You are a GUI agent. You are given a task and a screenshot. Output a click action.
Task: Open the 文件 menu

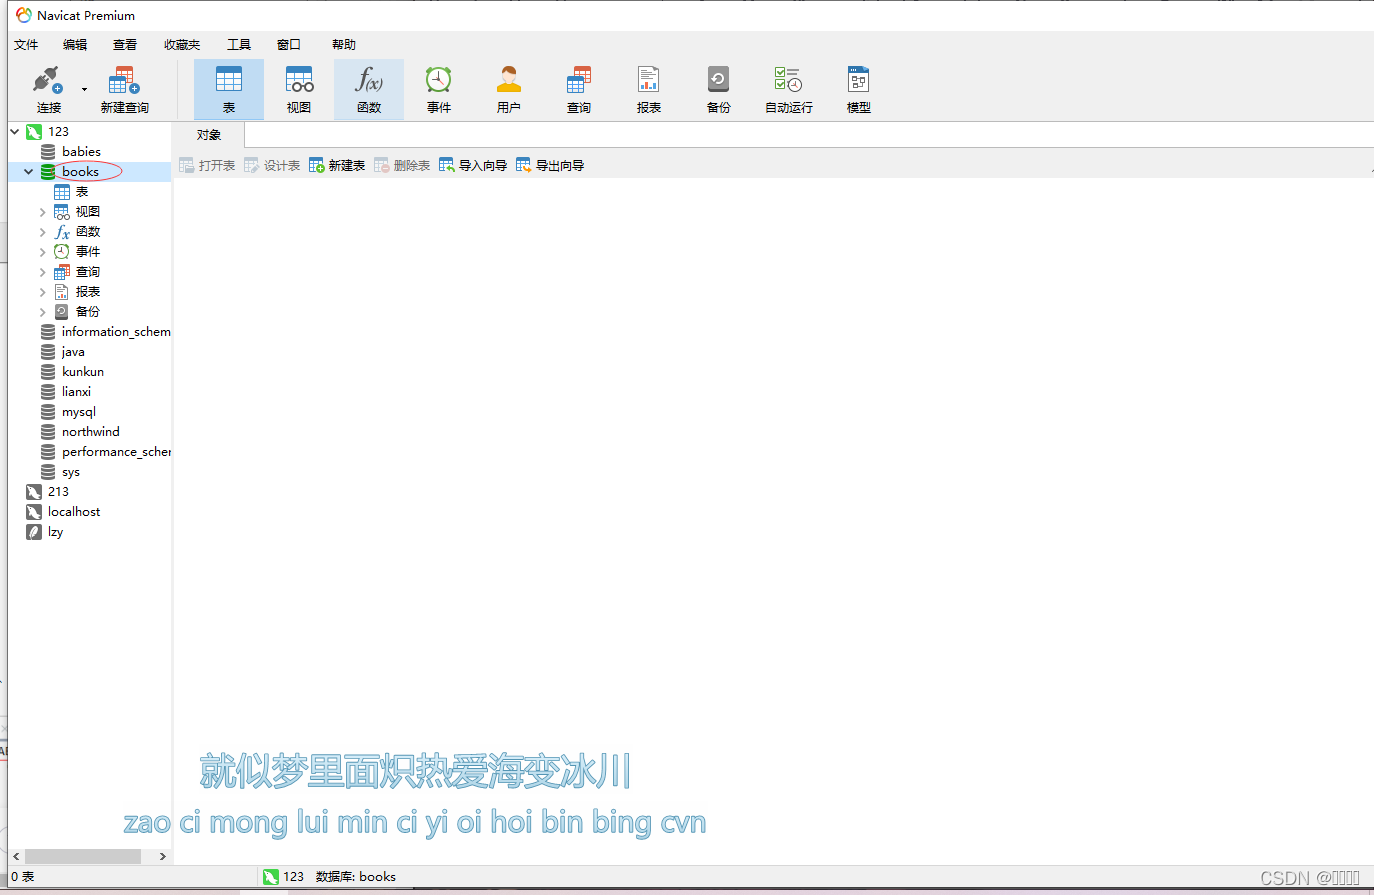click(26, 44)
